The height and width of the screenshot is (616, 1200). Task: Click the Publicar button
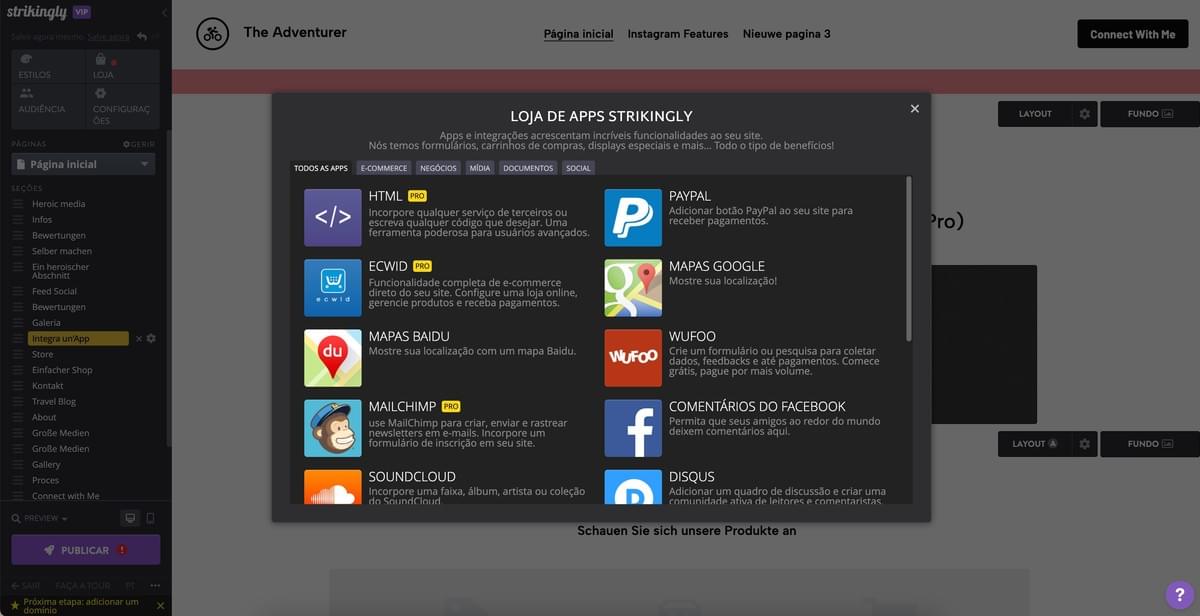point(85,550)
